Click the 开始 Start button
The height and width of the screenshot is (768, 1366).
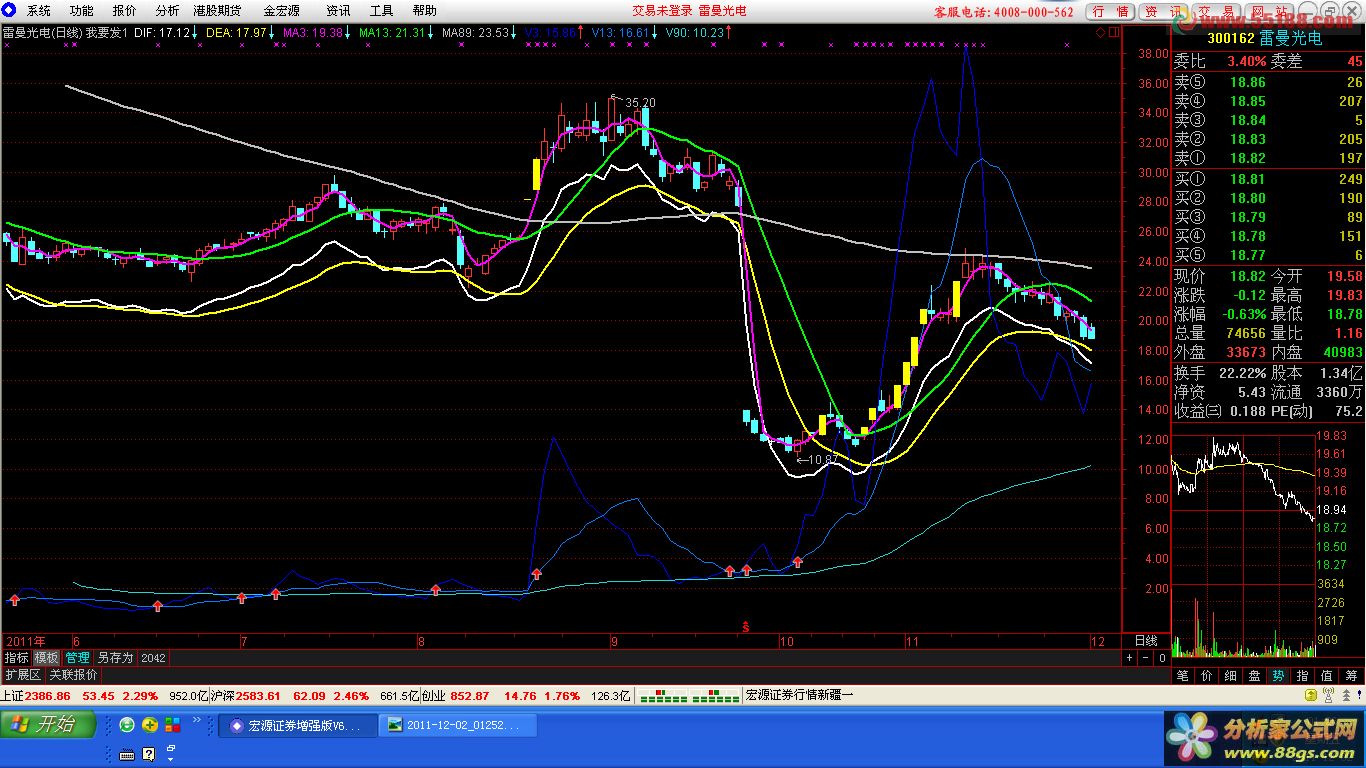click(48, 725)
